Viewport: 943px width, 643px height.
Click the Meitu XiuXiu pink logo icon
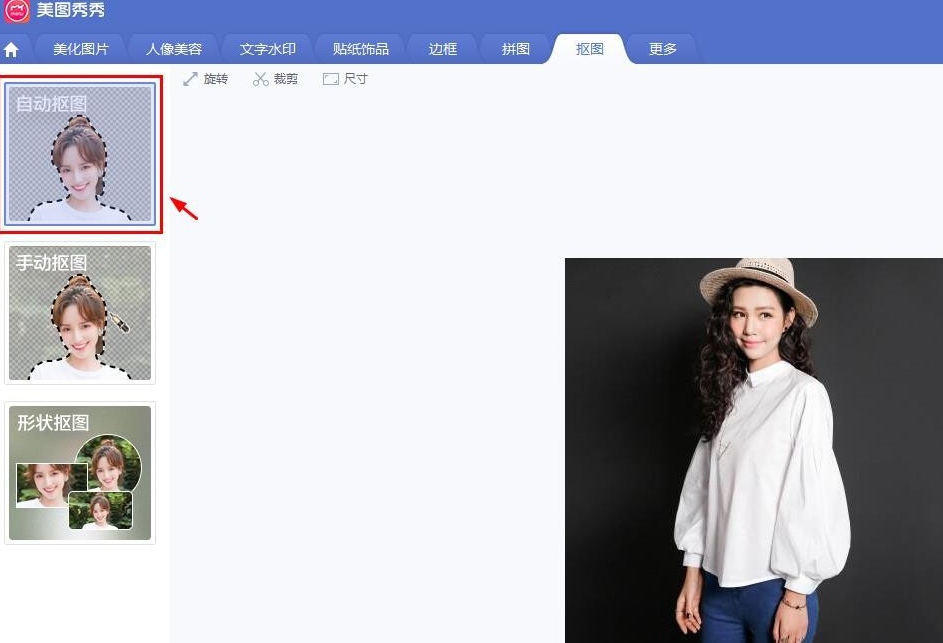(17, 12)
